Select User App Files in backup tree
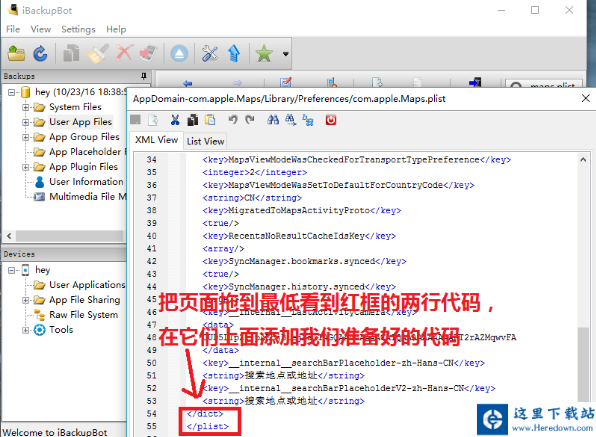Image resolution: width=596 pixels, height=437 pixels. click(81, 122)
